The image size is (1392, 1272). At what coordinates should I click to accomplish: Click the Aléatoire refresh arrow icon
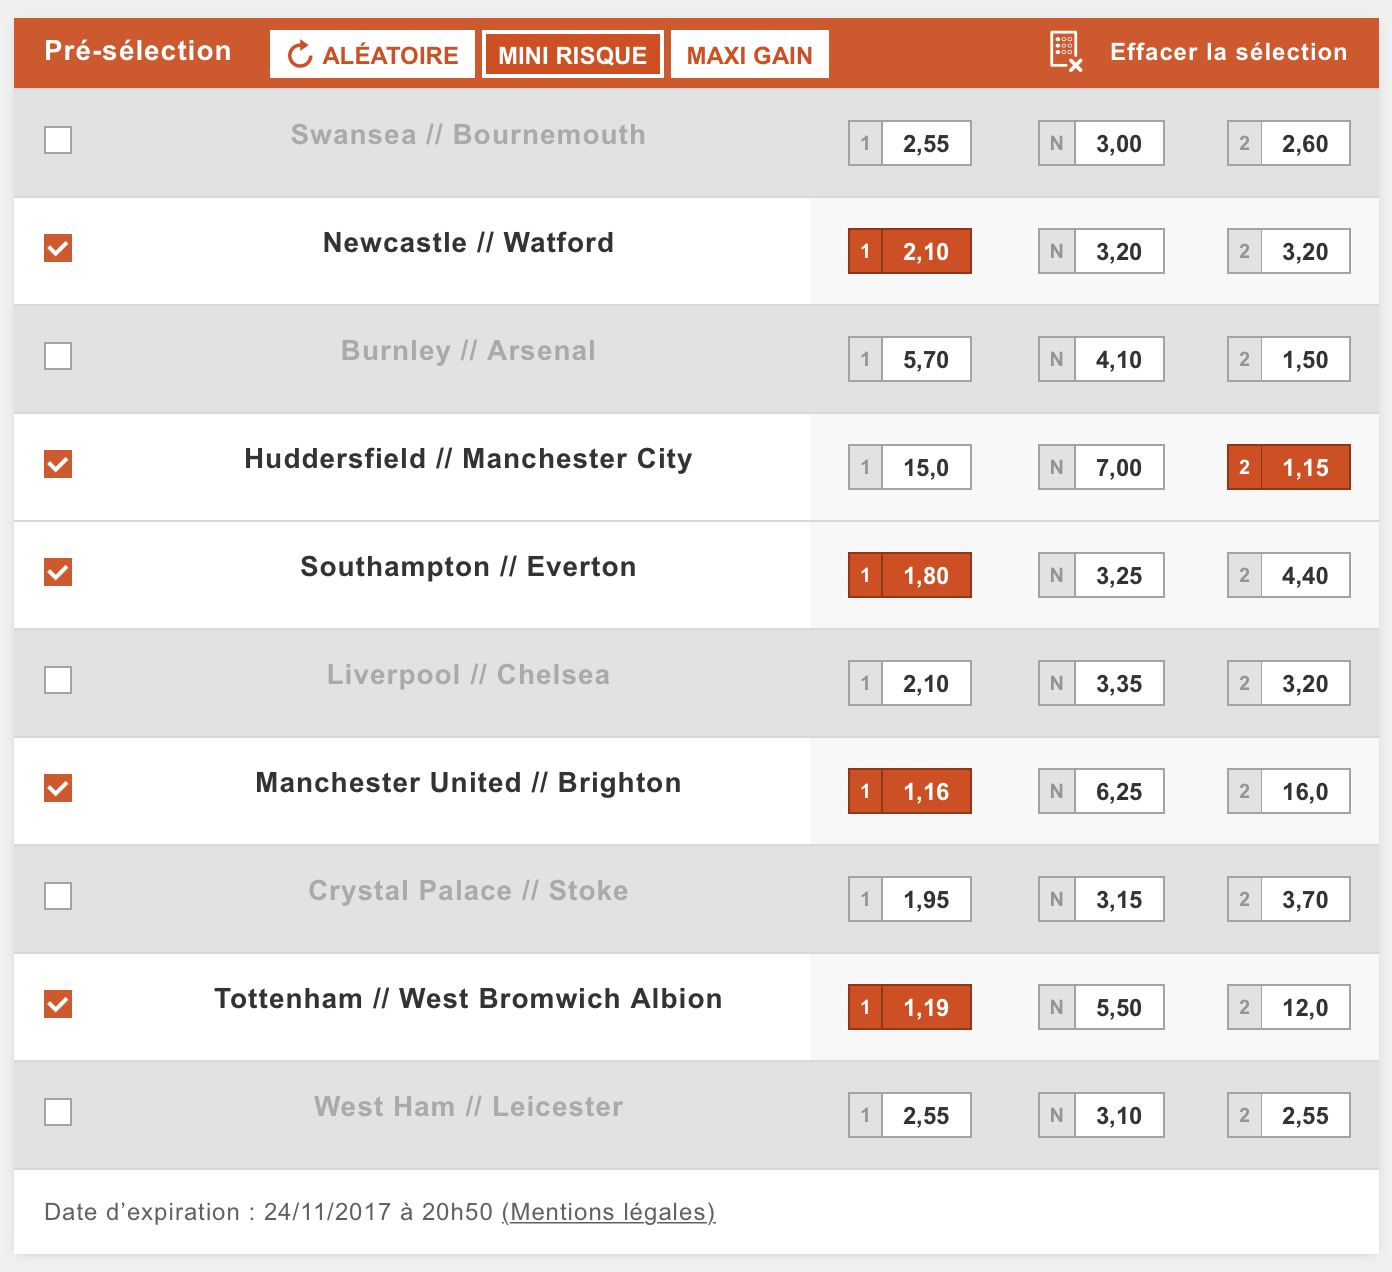299,55
